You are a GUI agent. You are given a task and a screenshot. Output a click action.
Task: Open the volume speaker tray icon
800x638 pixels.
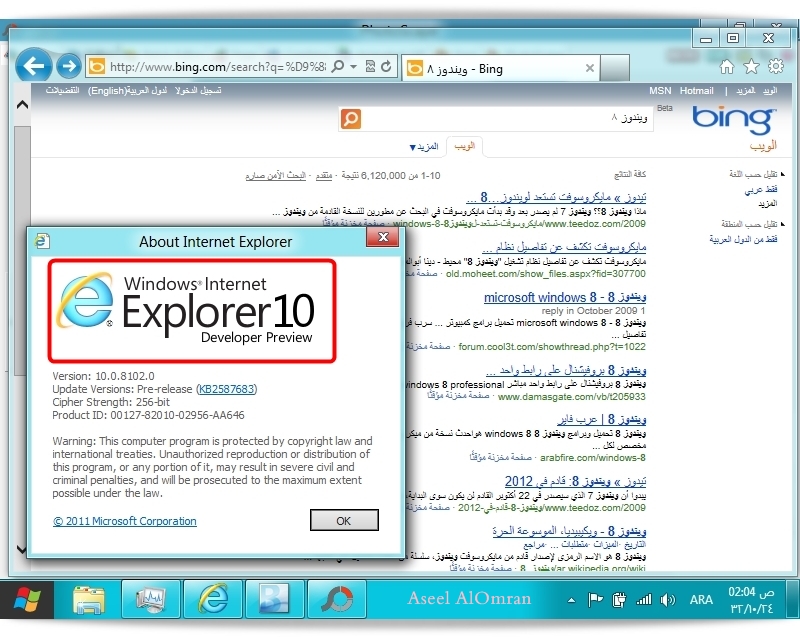(667, 600)
